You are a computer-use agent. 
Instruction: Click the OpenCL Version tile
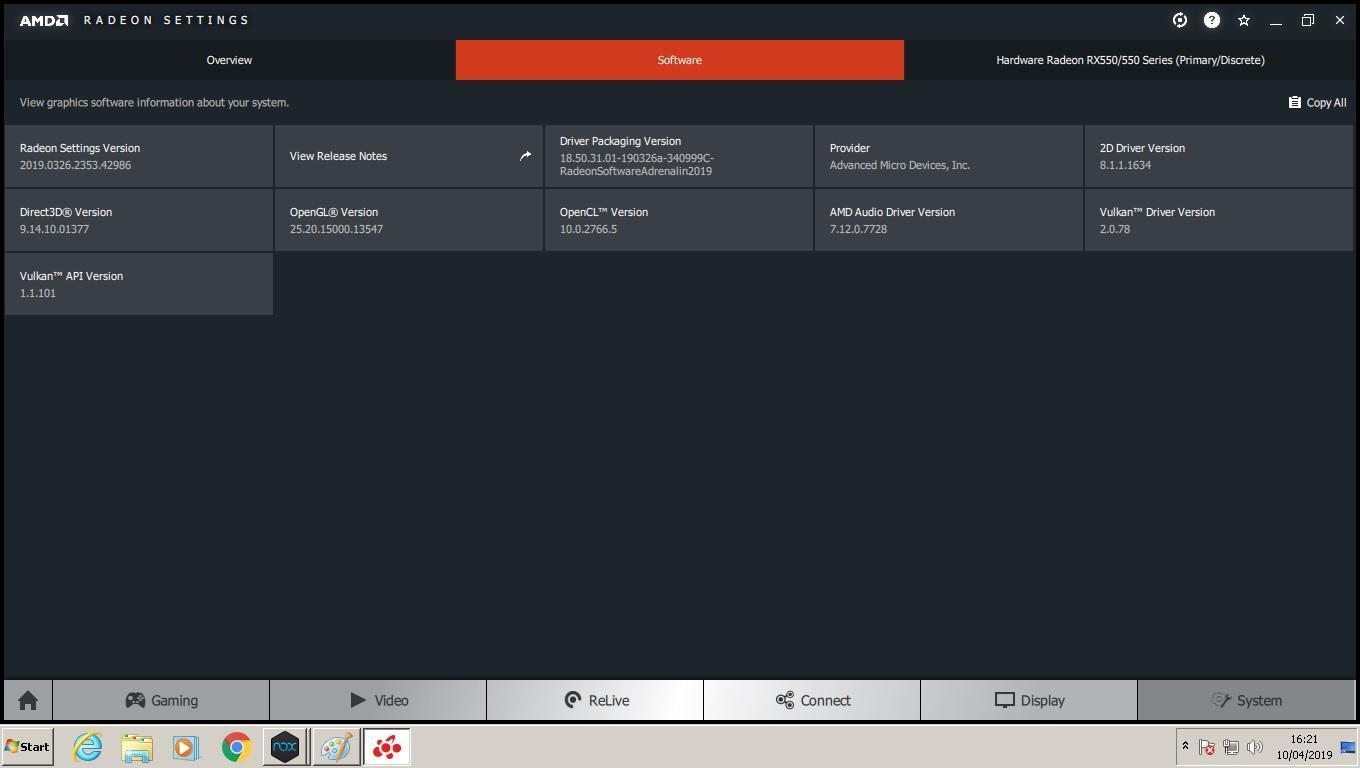point(679,220)
